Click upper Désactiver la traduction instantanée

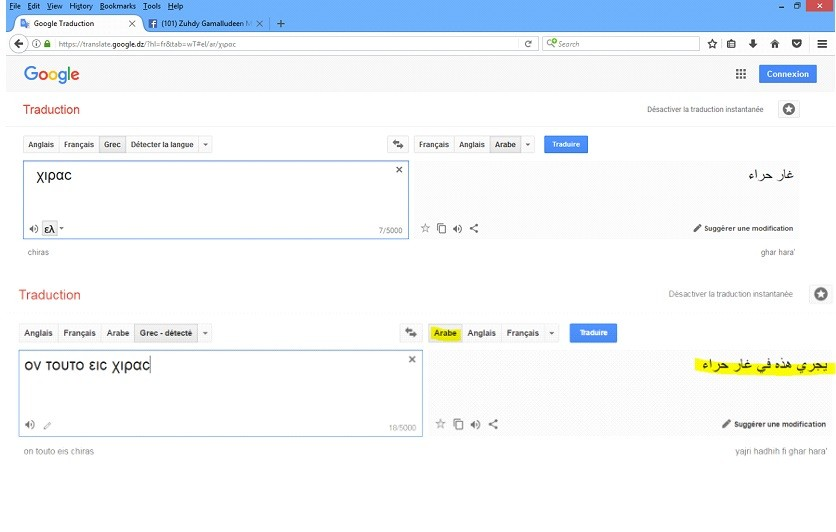click(705, 109)
